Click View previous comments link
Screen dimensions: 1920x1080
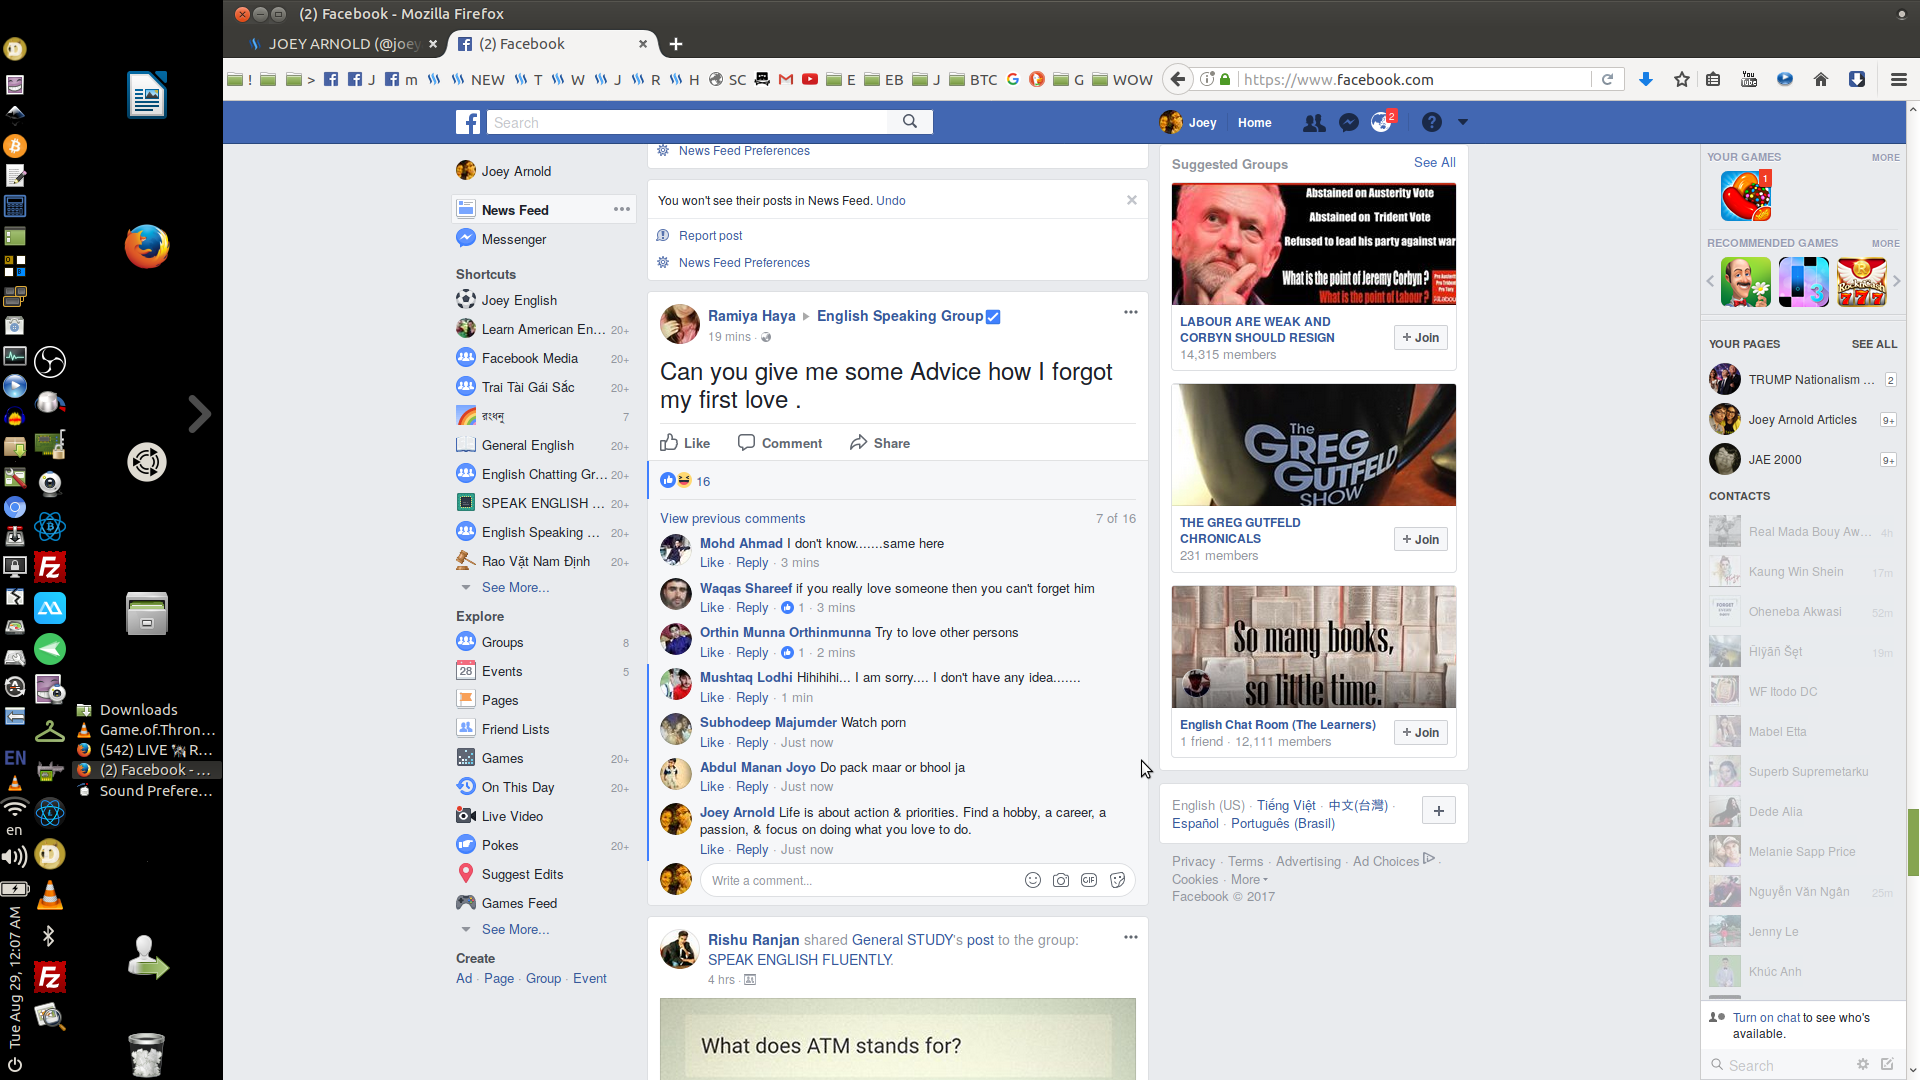[x=732, y=519]
